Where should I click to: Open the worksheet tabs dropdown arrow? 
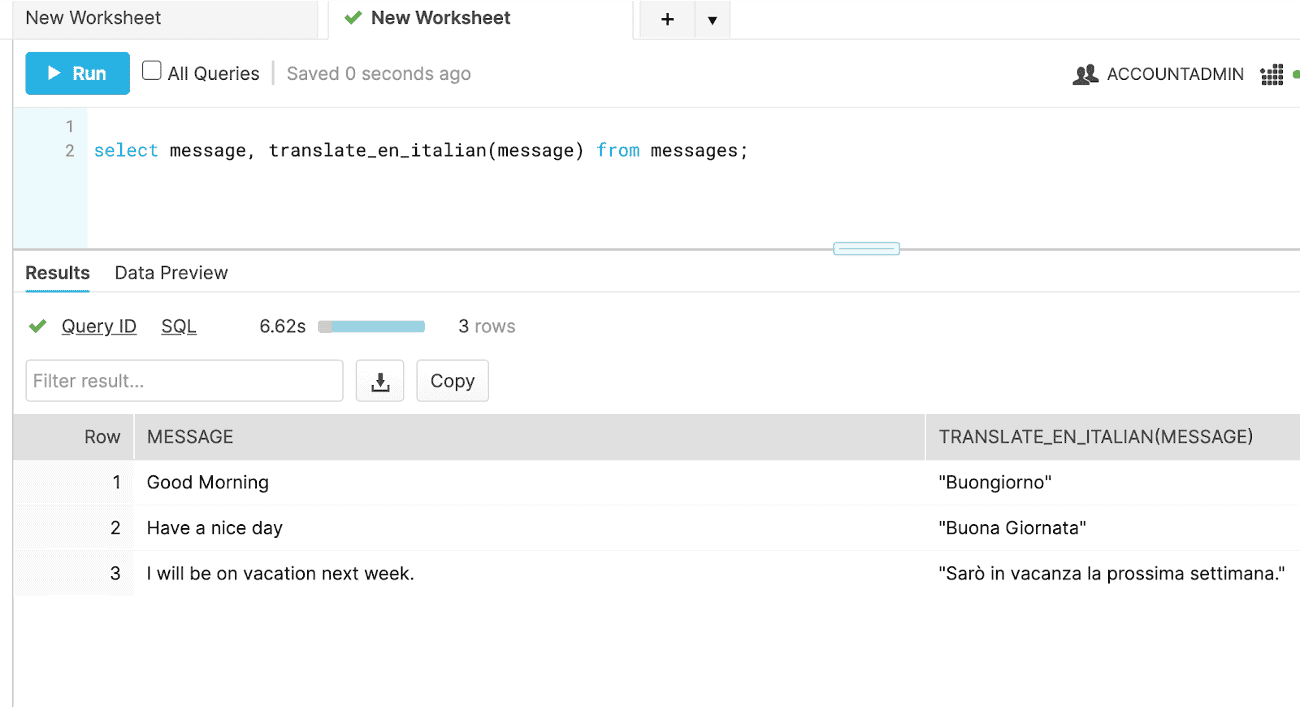pyautogui.click(x=712, y=20)
